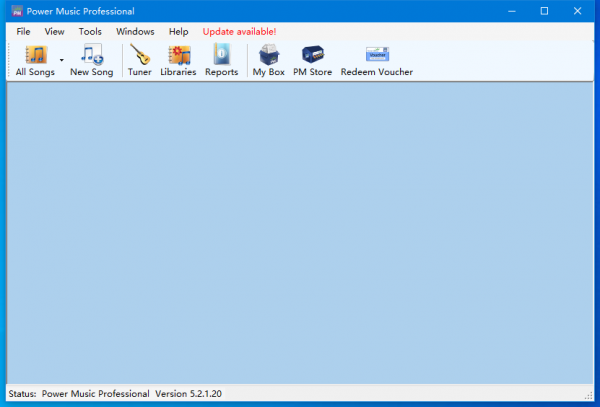
Task: Expand the All Songs dropdown arrow
Action: [x=62, y=61]
